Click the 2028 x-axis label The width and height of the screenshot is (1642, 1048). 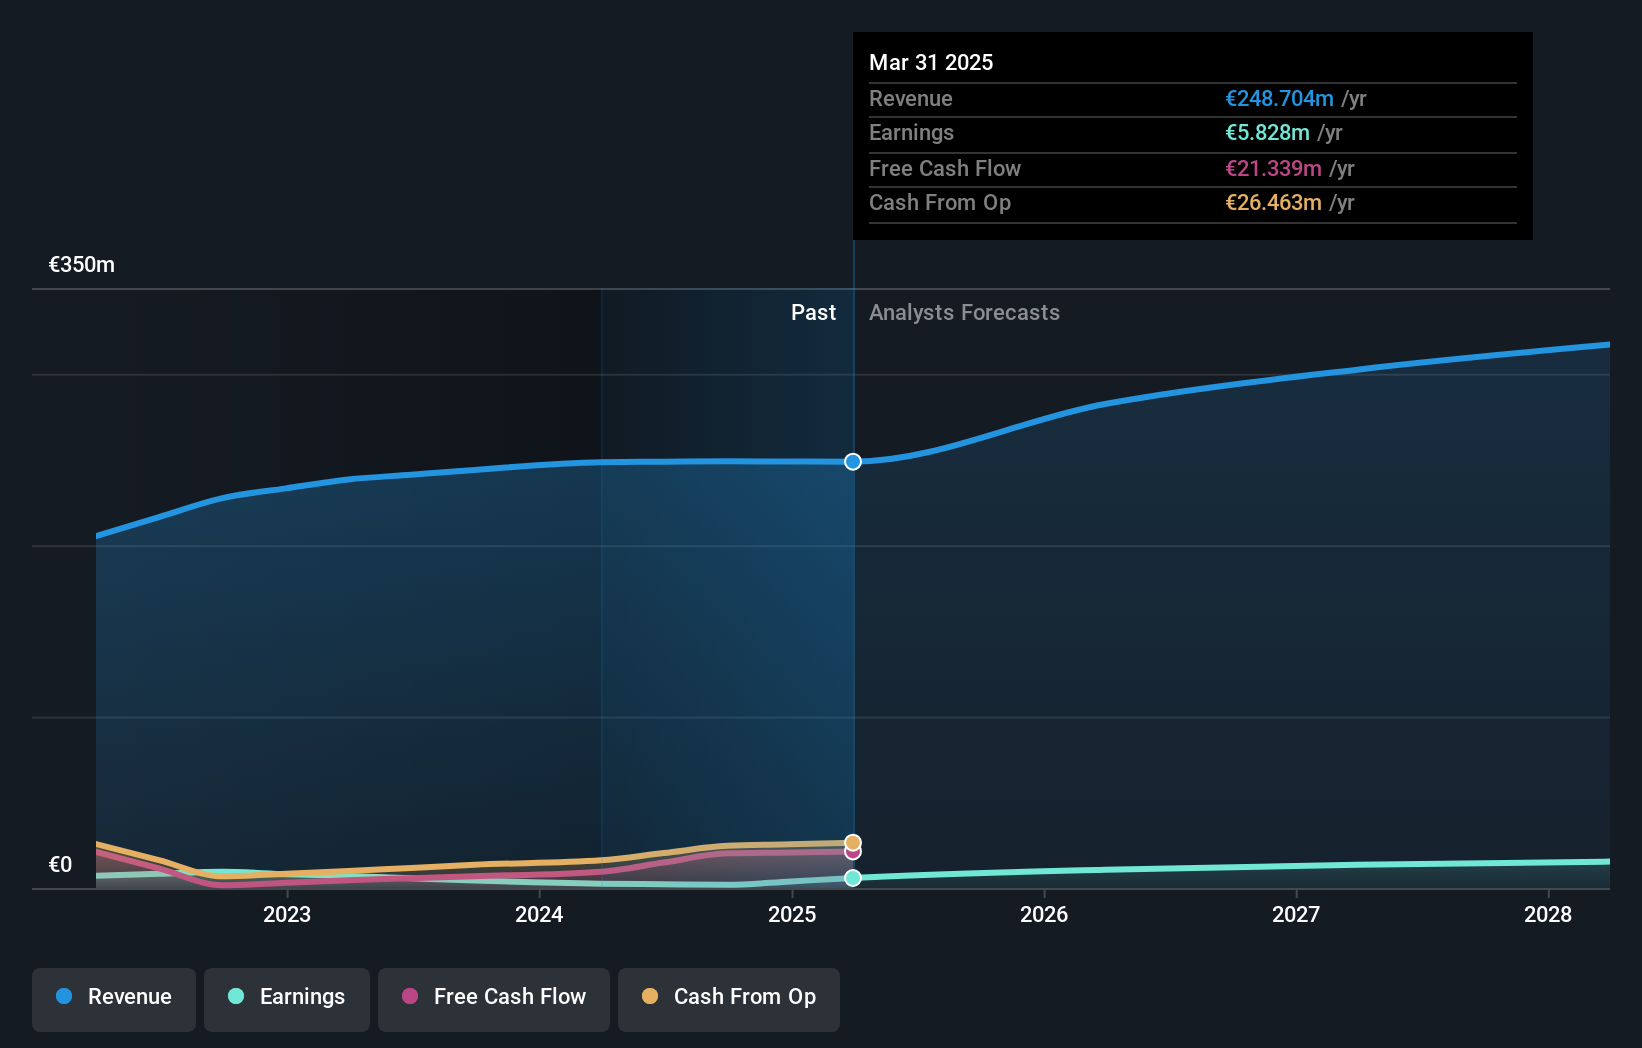(1548, 914)
